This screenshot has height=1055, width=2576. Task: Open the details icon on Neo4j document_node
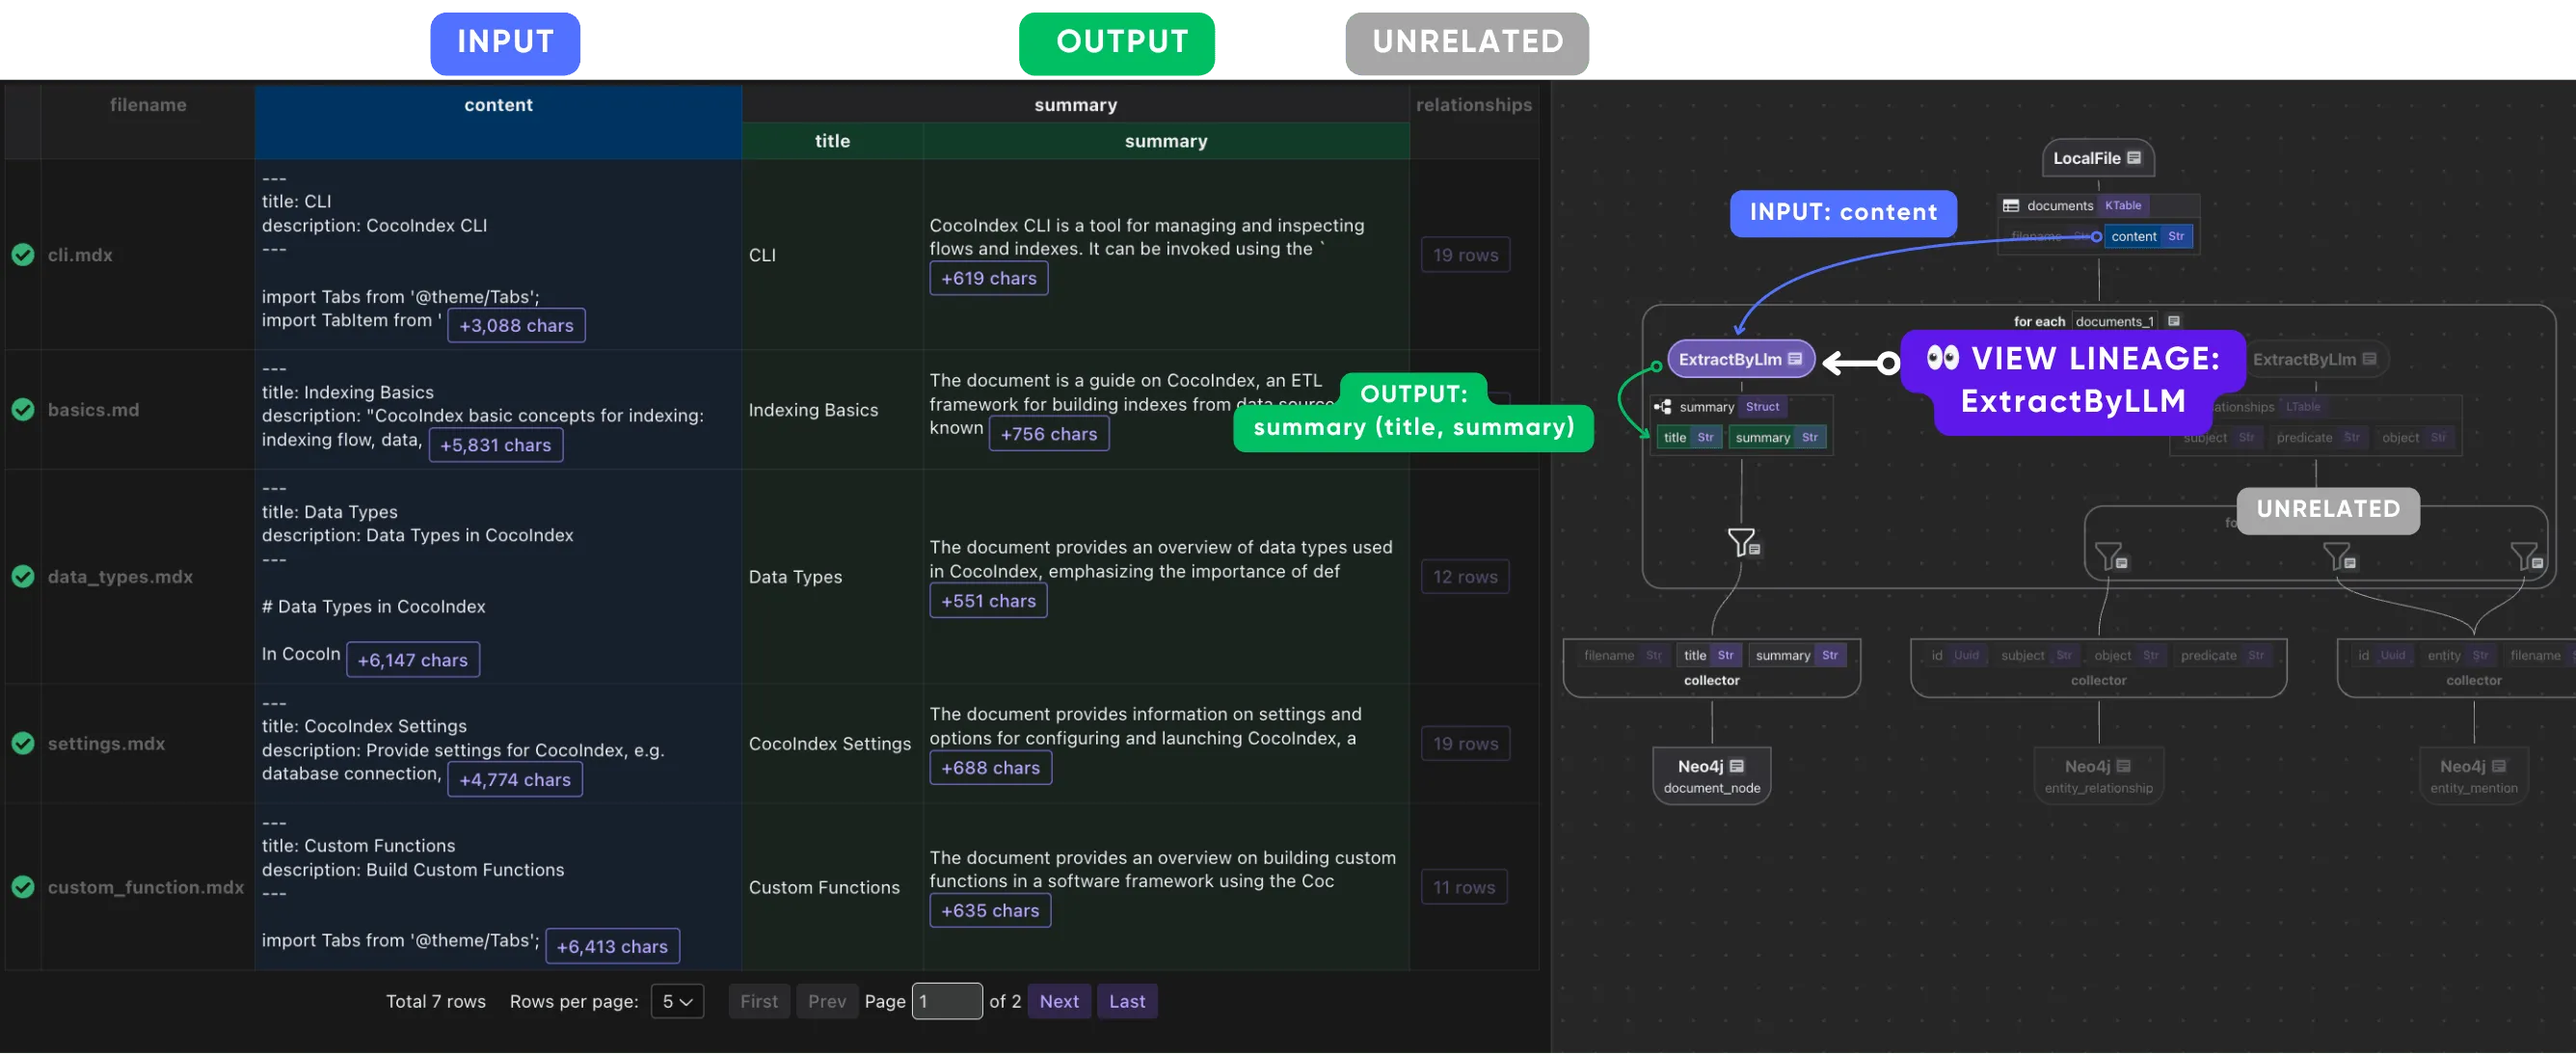click(1737, 767)
